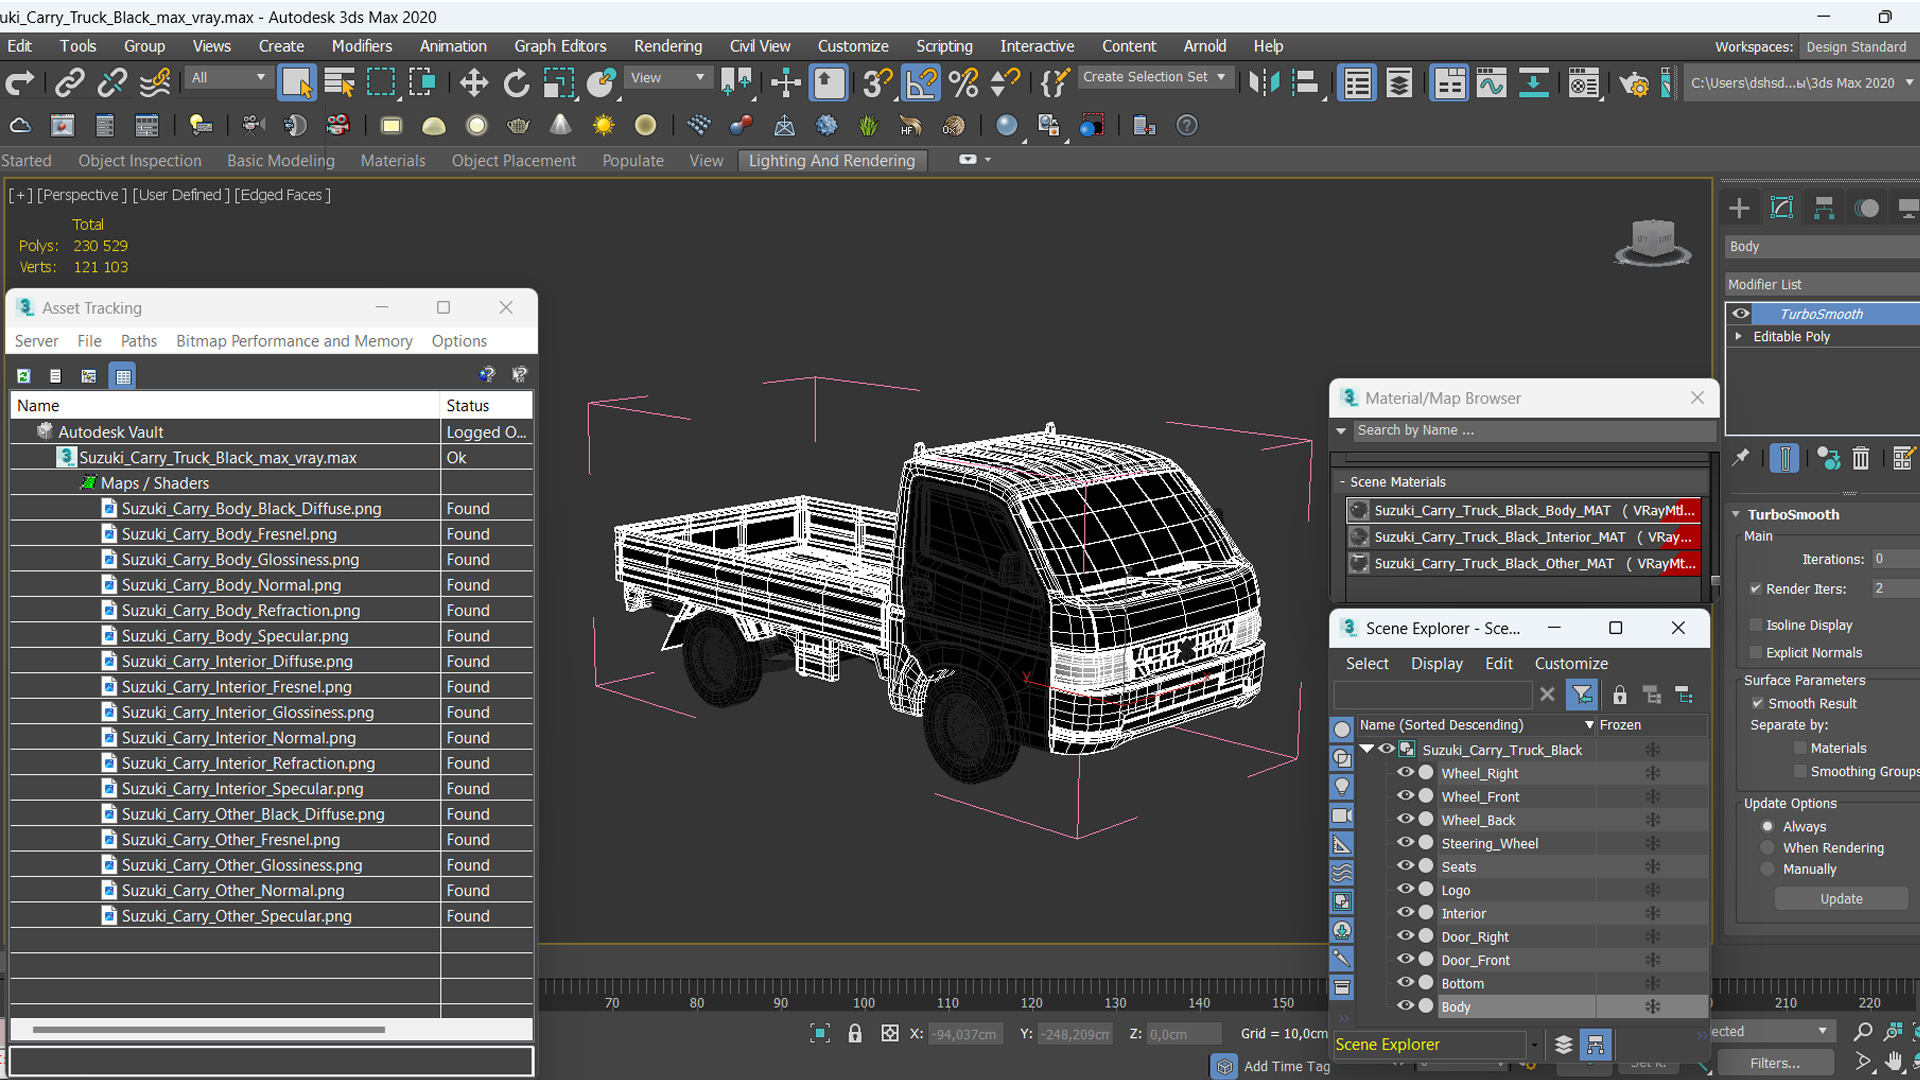Open the Modify panel icon
1920x1080 pixels.
click(1782, 208)
